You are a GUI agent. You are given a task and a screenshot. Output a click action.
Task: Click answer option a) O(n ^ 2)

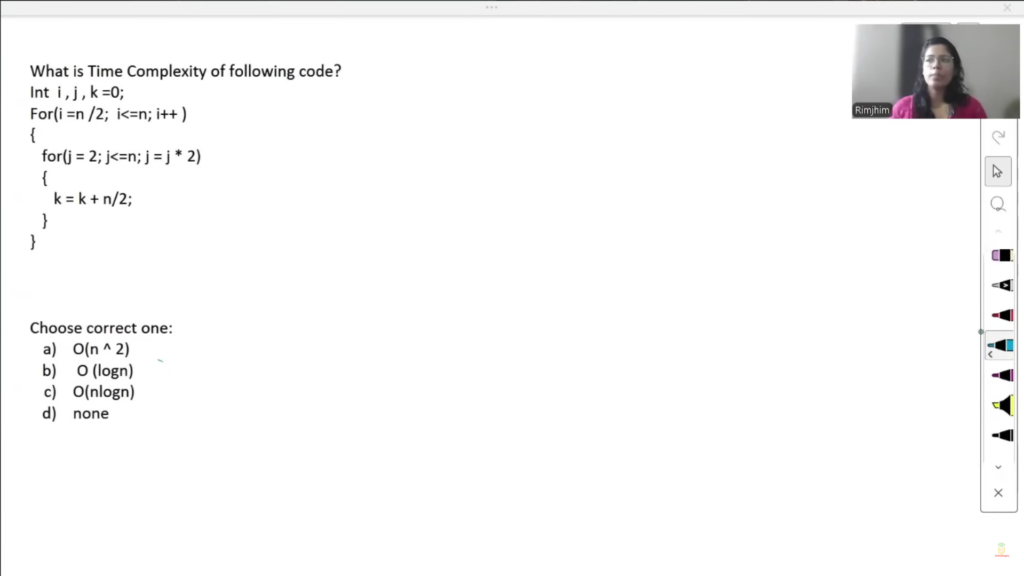coord(86,349)
